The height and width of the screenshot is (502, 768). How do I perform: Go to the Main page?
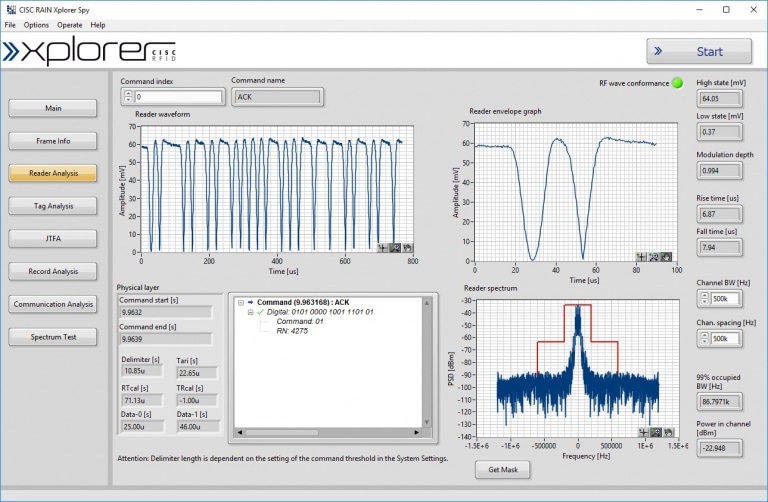tap(53, 108)
